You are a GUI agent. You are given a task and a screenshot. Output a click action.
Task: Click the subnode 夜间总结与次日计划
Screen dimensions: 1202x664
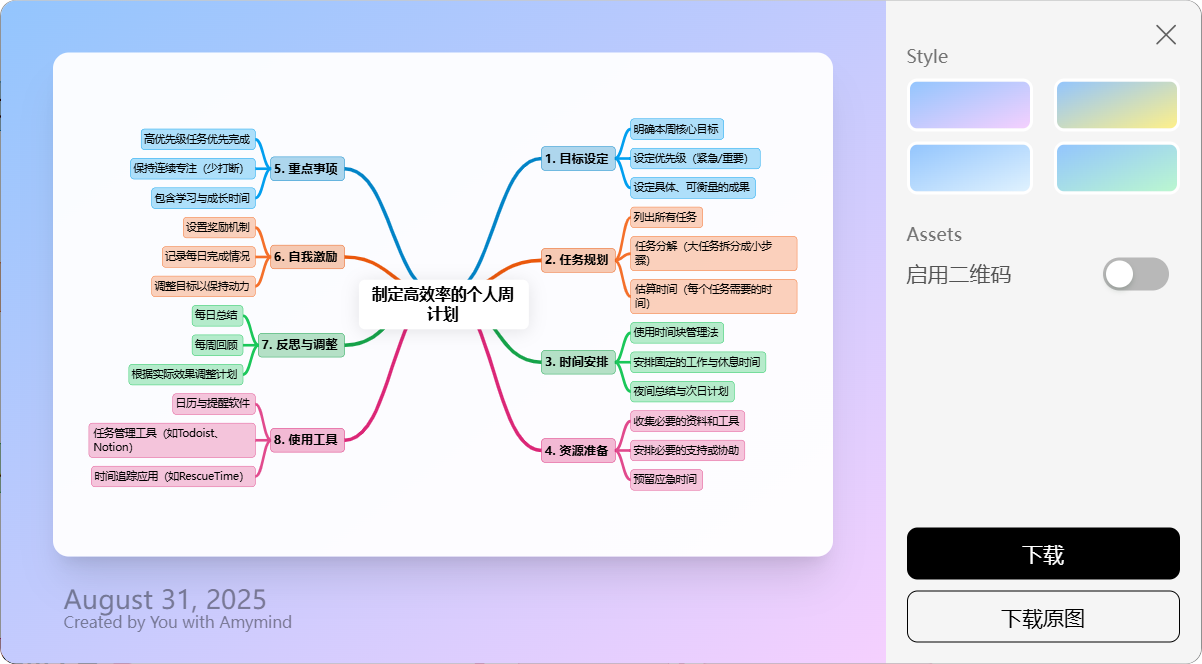[682, 391]
